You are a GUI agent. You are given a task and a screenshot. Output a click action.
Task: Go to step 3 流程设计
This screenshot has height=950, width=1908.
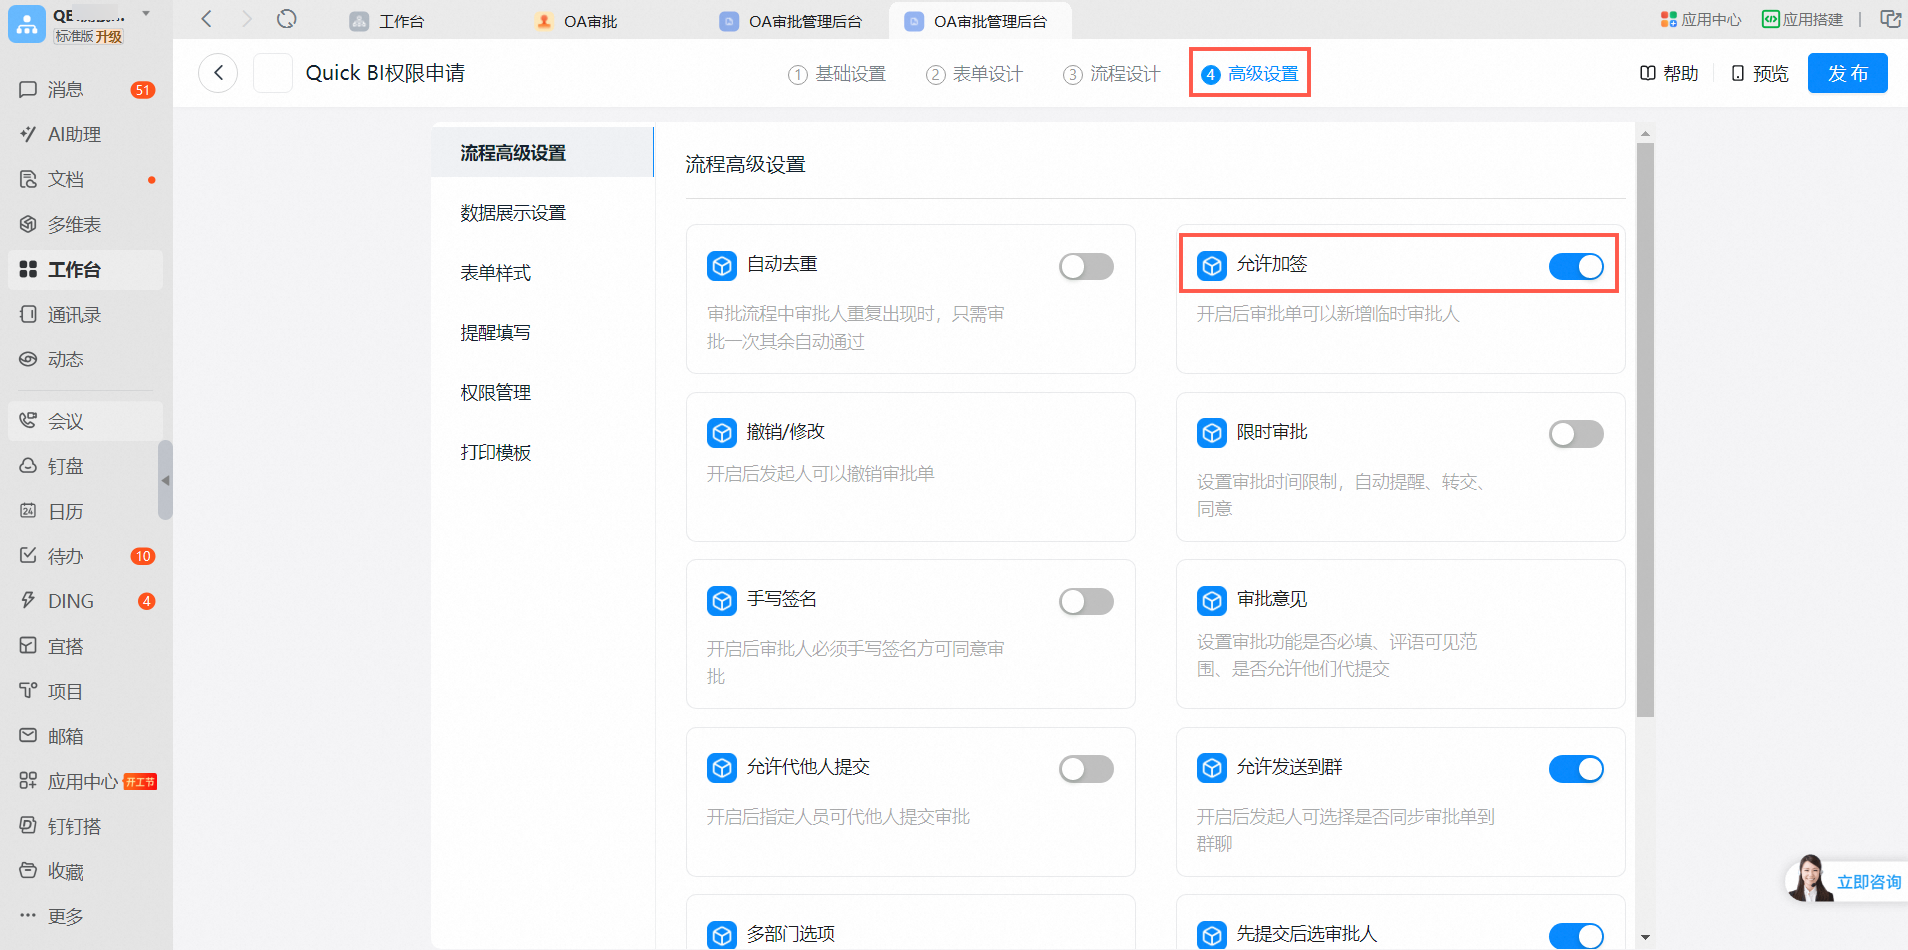coord(1111,74)
